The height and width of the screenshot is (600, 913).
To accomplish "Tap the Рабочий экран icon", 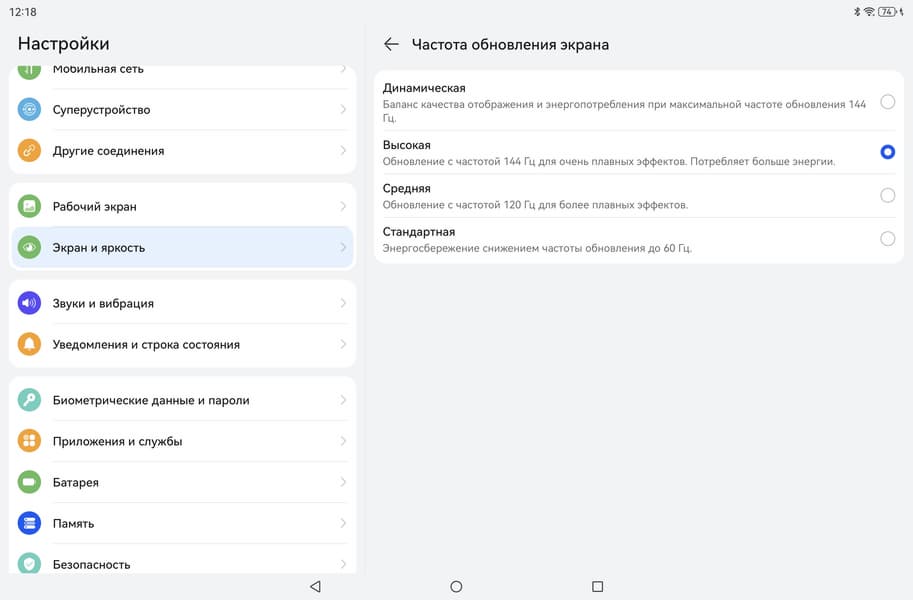I will coord(29,206).
